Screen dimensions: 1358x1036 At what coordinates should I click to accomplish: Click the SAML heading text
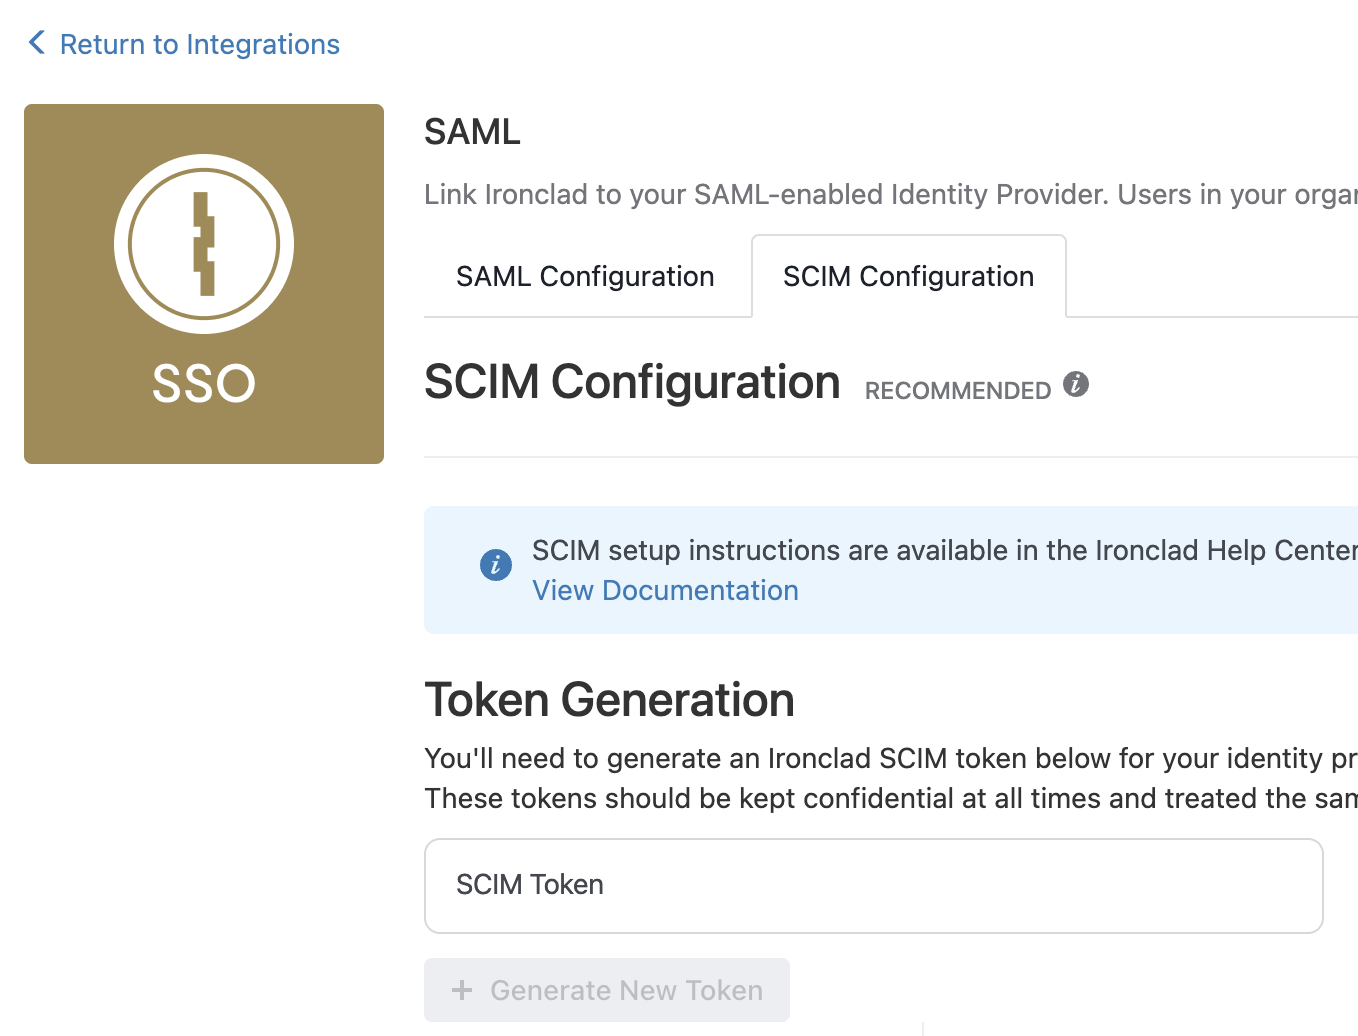click(x=472, y=131)
